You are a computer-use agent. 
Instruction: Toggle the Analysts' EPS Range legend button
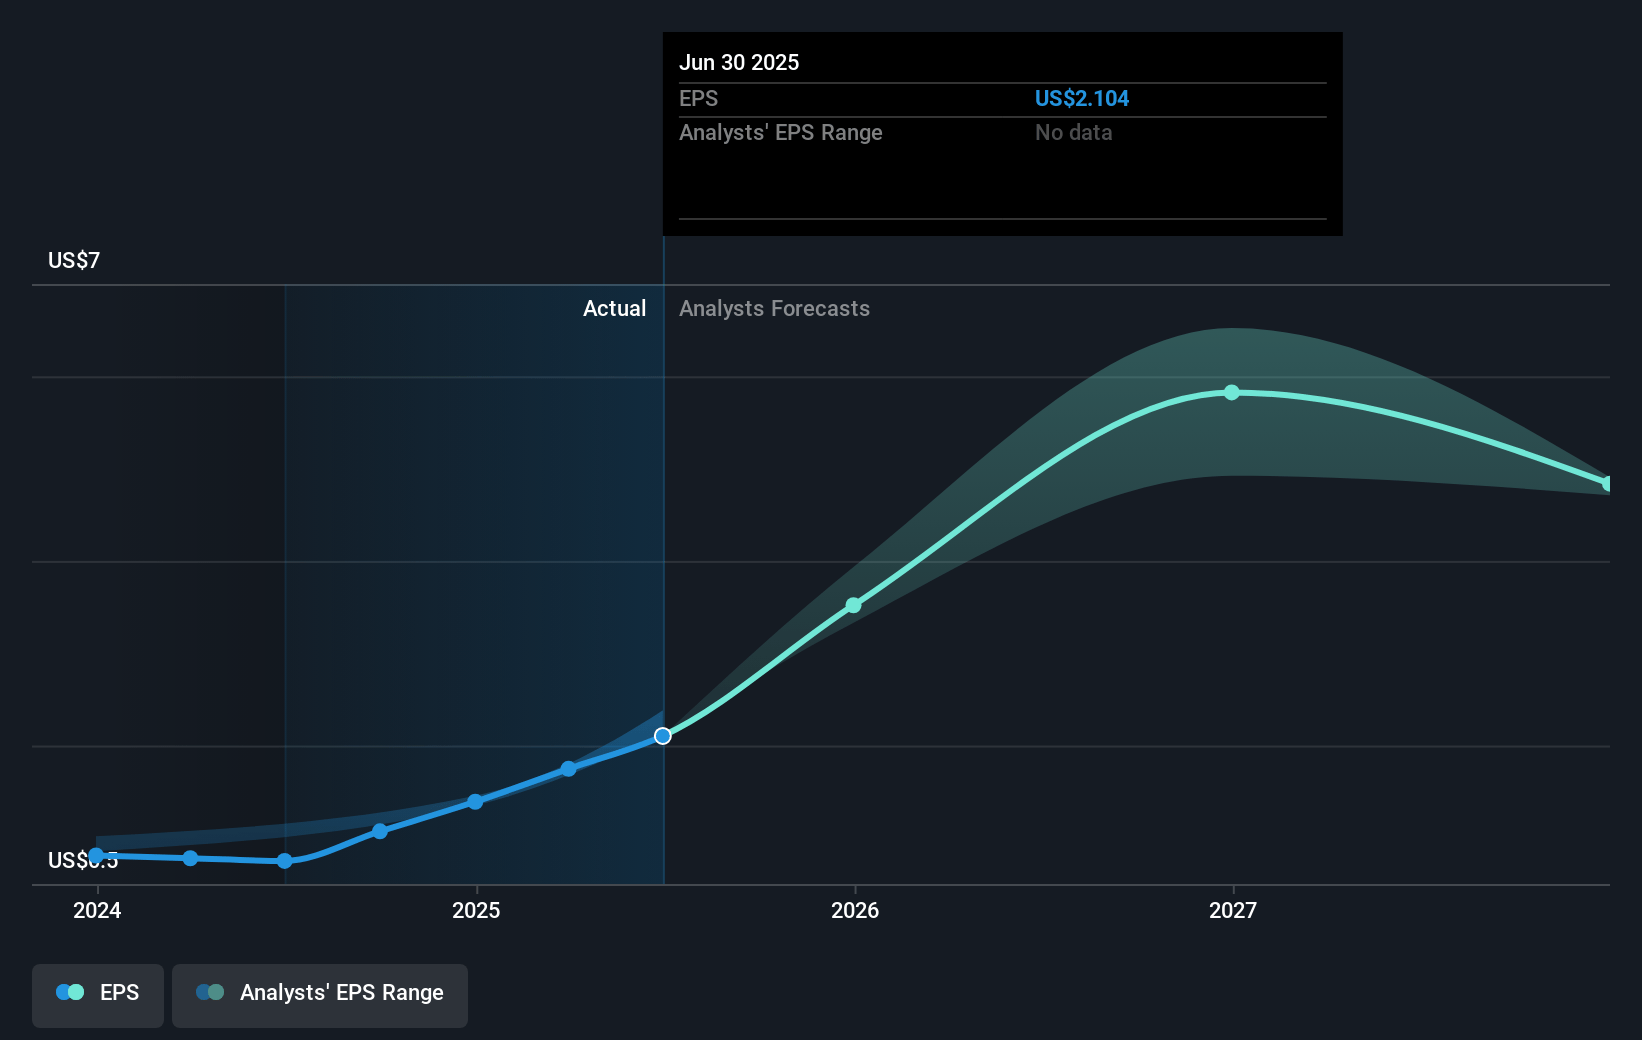[x=319, y=994]
